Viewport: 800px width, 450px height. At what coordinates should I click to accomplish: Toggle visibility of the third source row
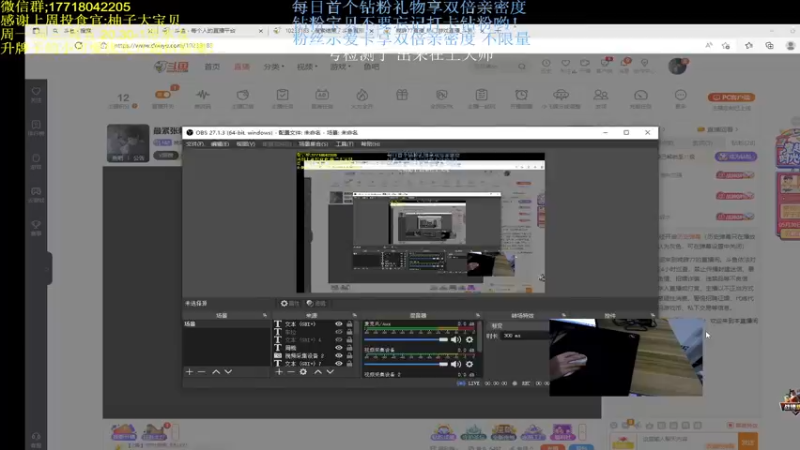pyautogui.click(x=339, y=340)
